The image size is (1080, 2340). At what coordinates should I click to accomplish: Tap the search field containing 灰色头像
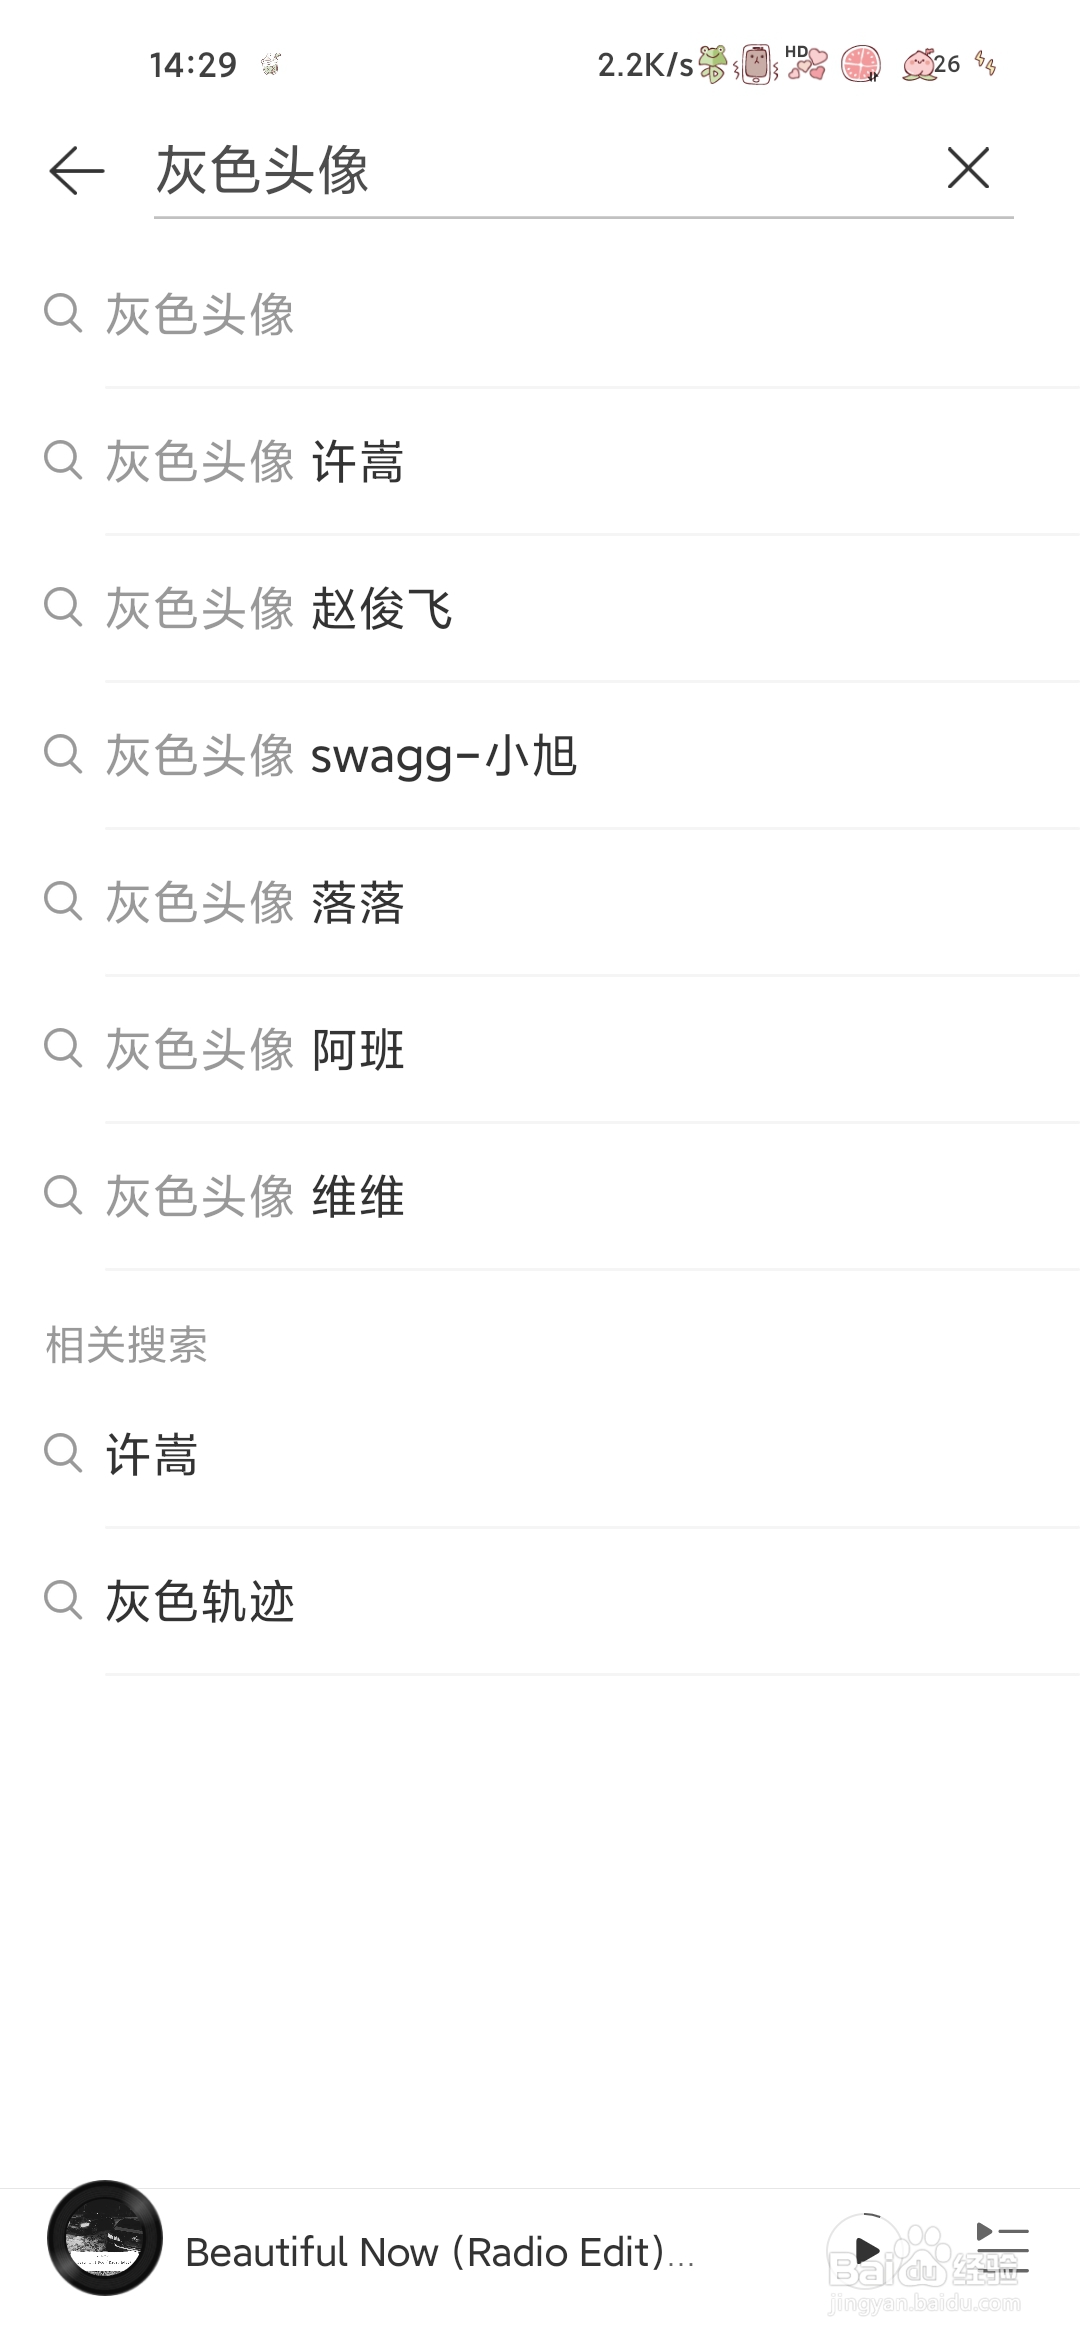point(540,170)
